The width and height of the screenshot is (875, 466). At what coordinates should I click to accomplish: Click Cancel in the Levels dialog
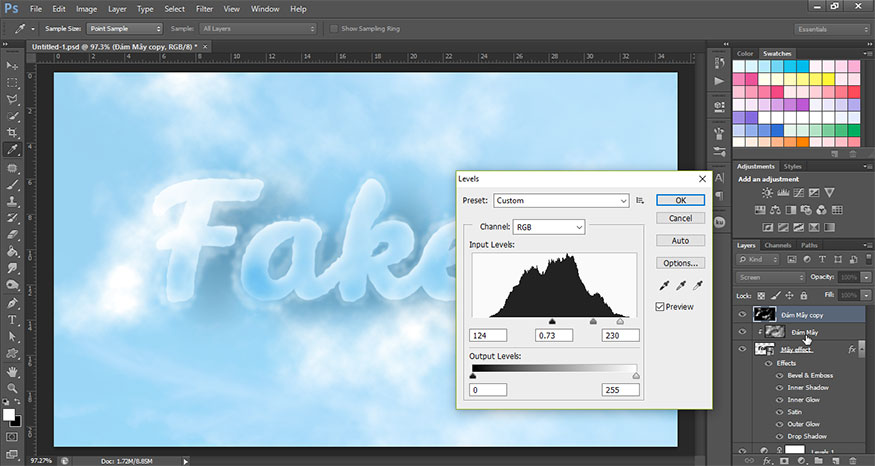coord(681,218)
